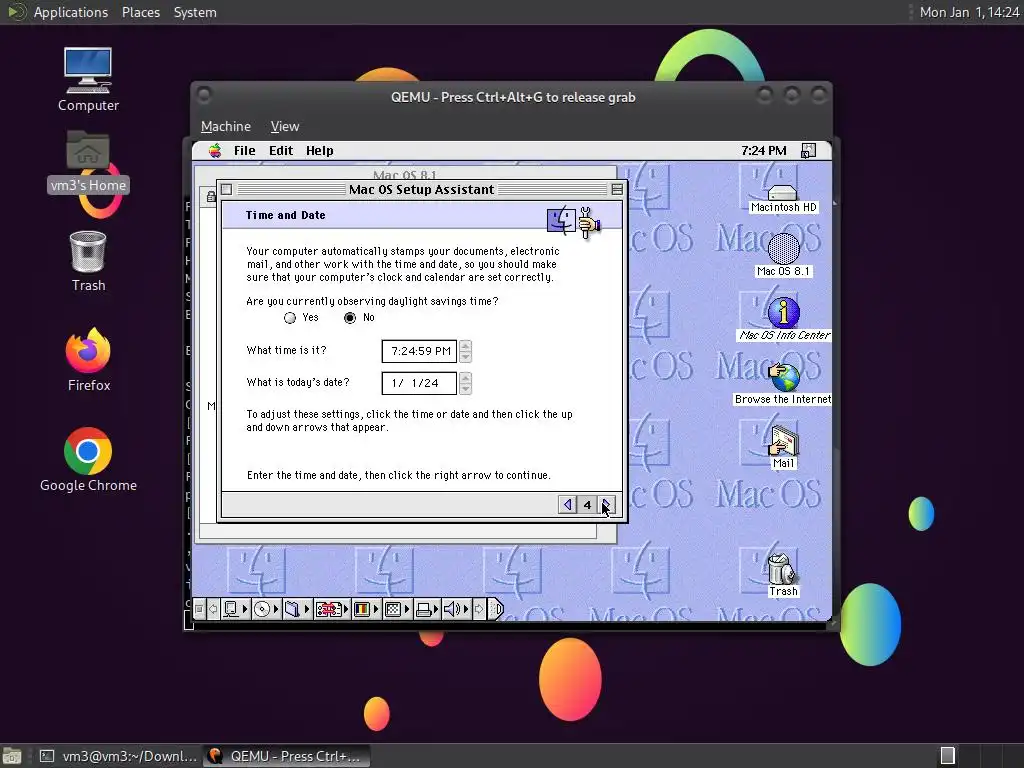The height and width of the screenshot is (768, 1024).
Task: Select Yes for daylight savings time
Action: [290, 318]
